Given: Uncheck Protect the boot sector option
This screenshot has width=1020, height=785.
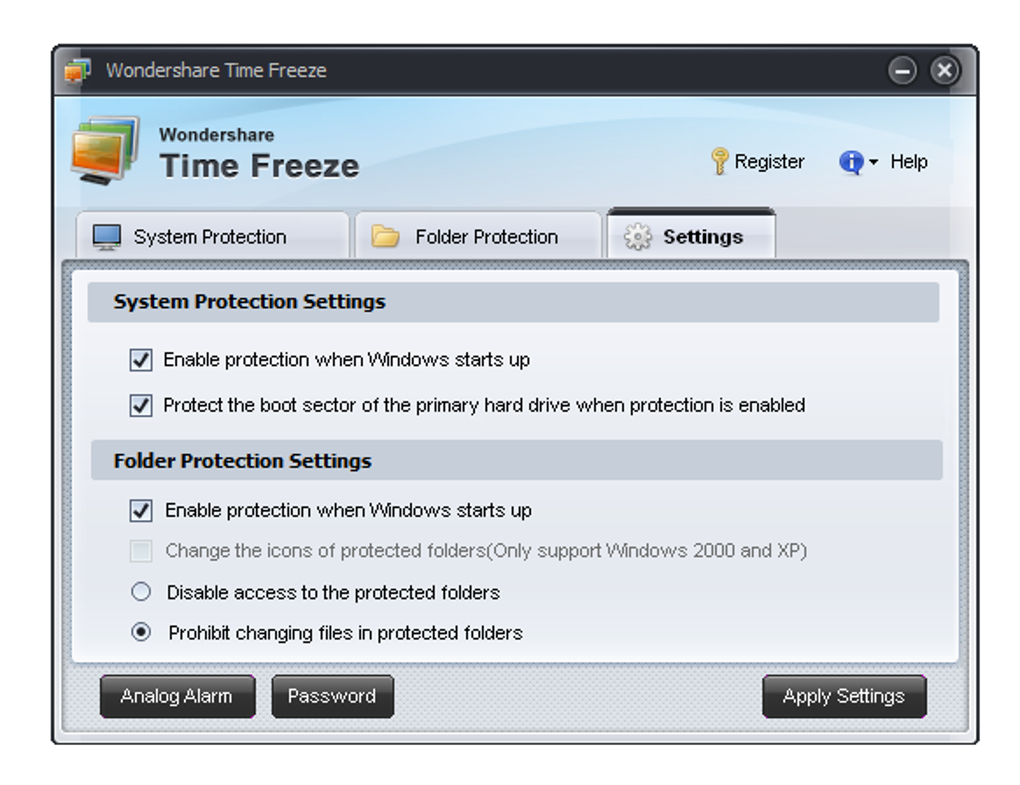Looking at the screenshot, I should pos(141,406).
